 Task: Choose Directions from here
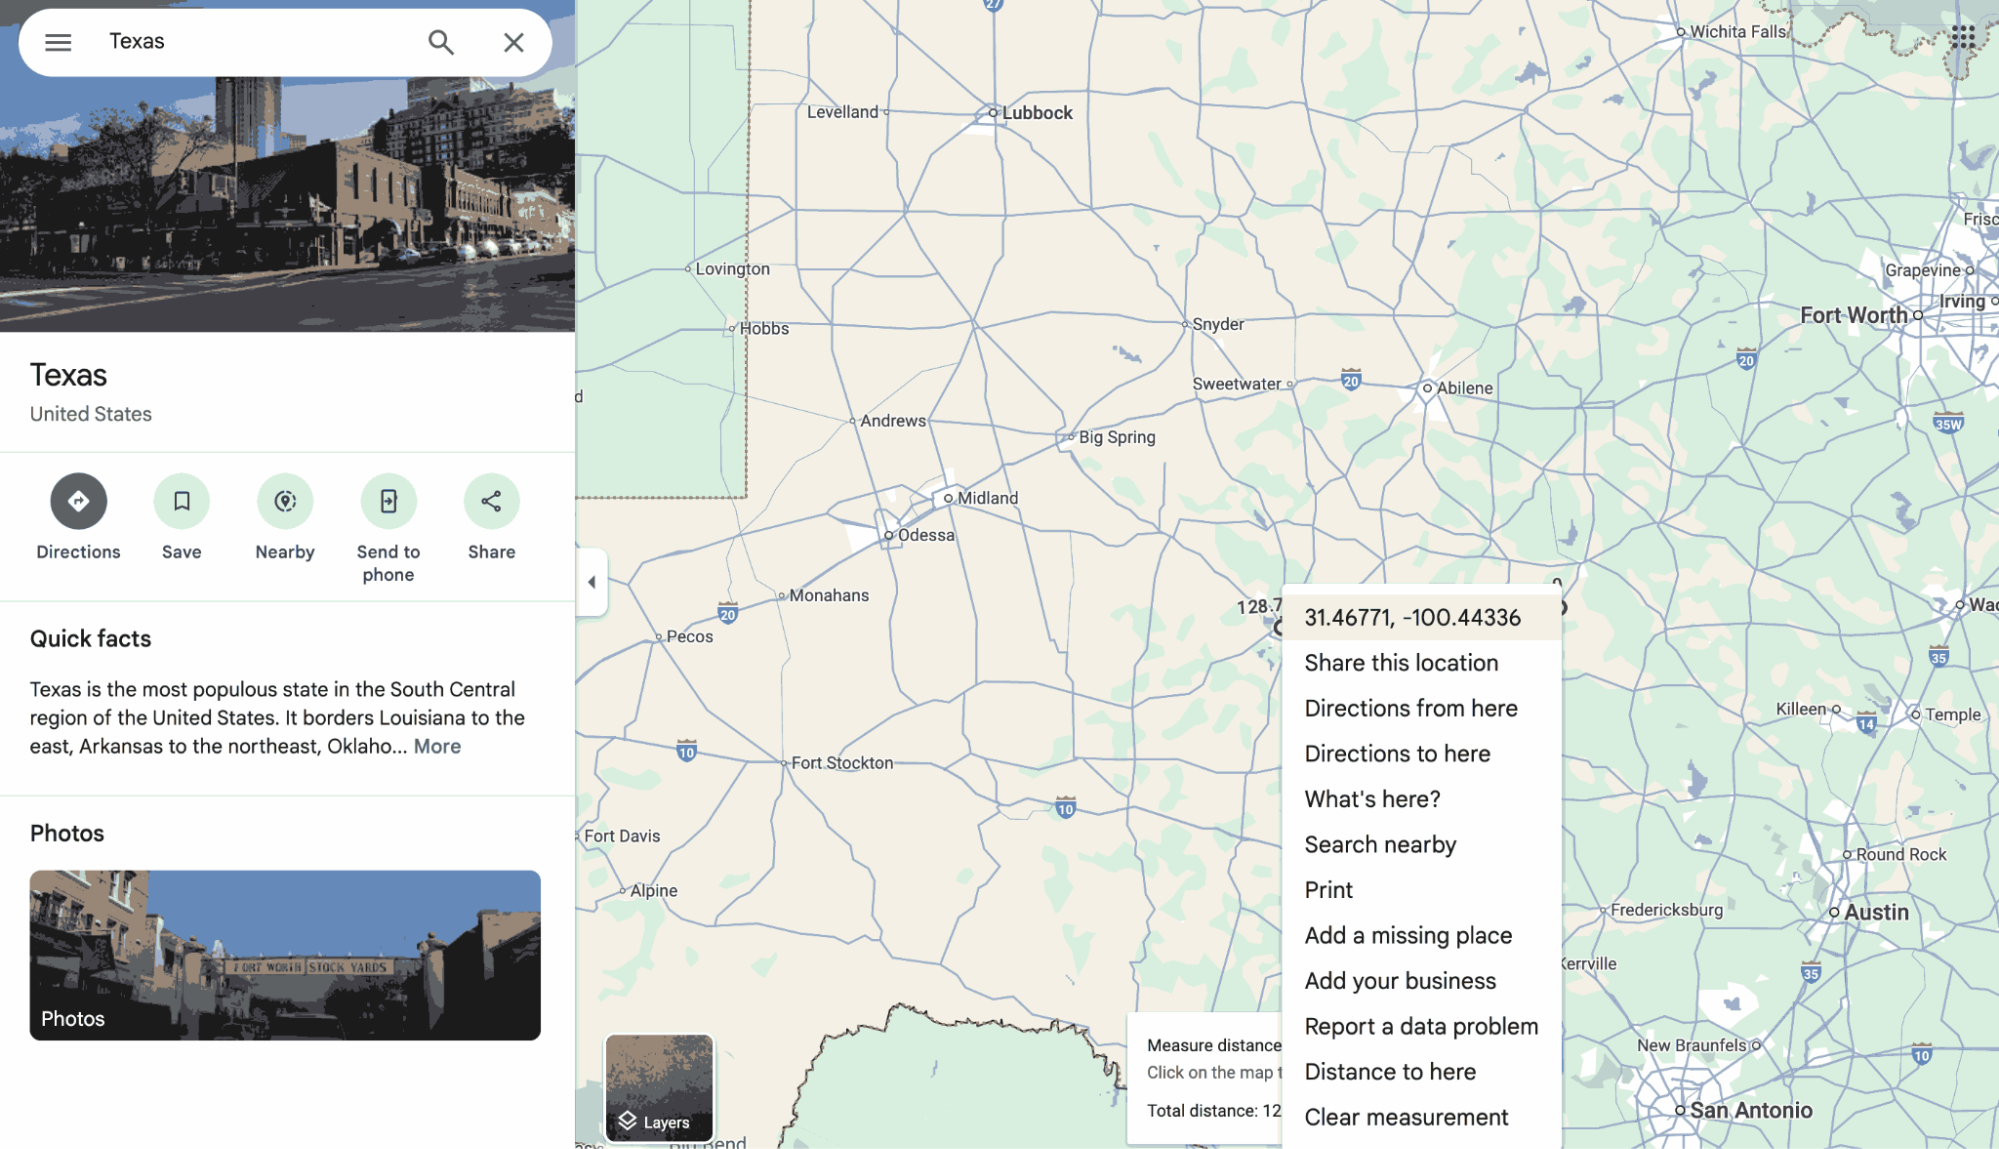tap(1421, 708)
